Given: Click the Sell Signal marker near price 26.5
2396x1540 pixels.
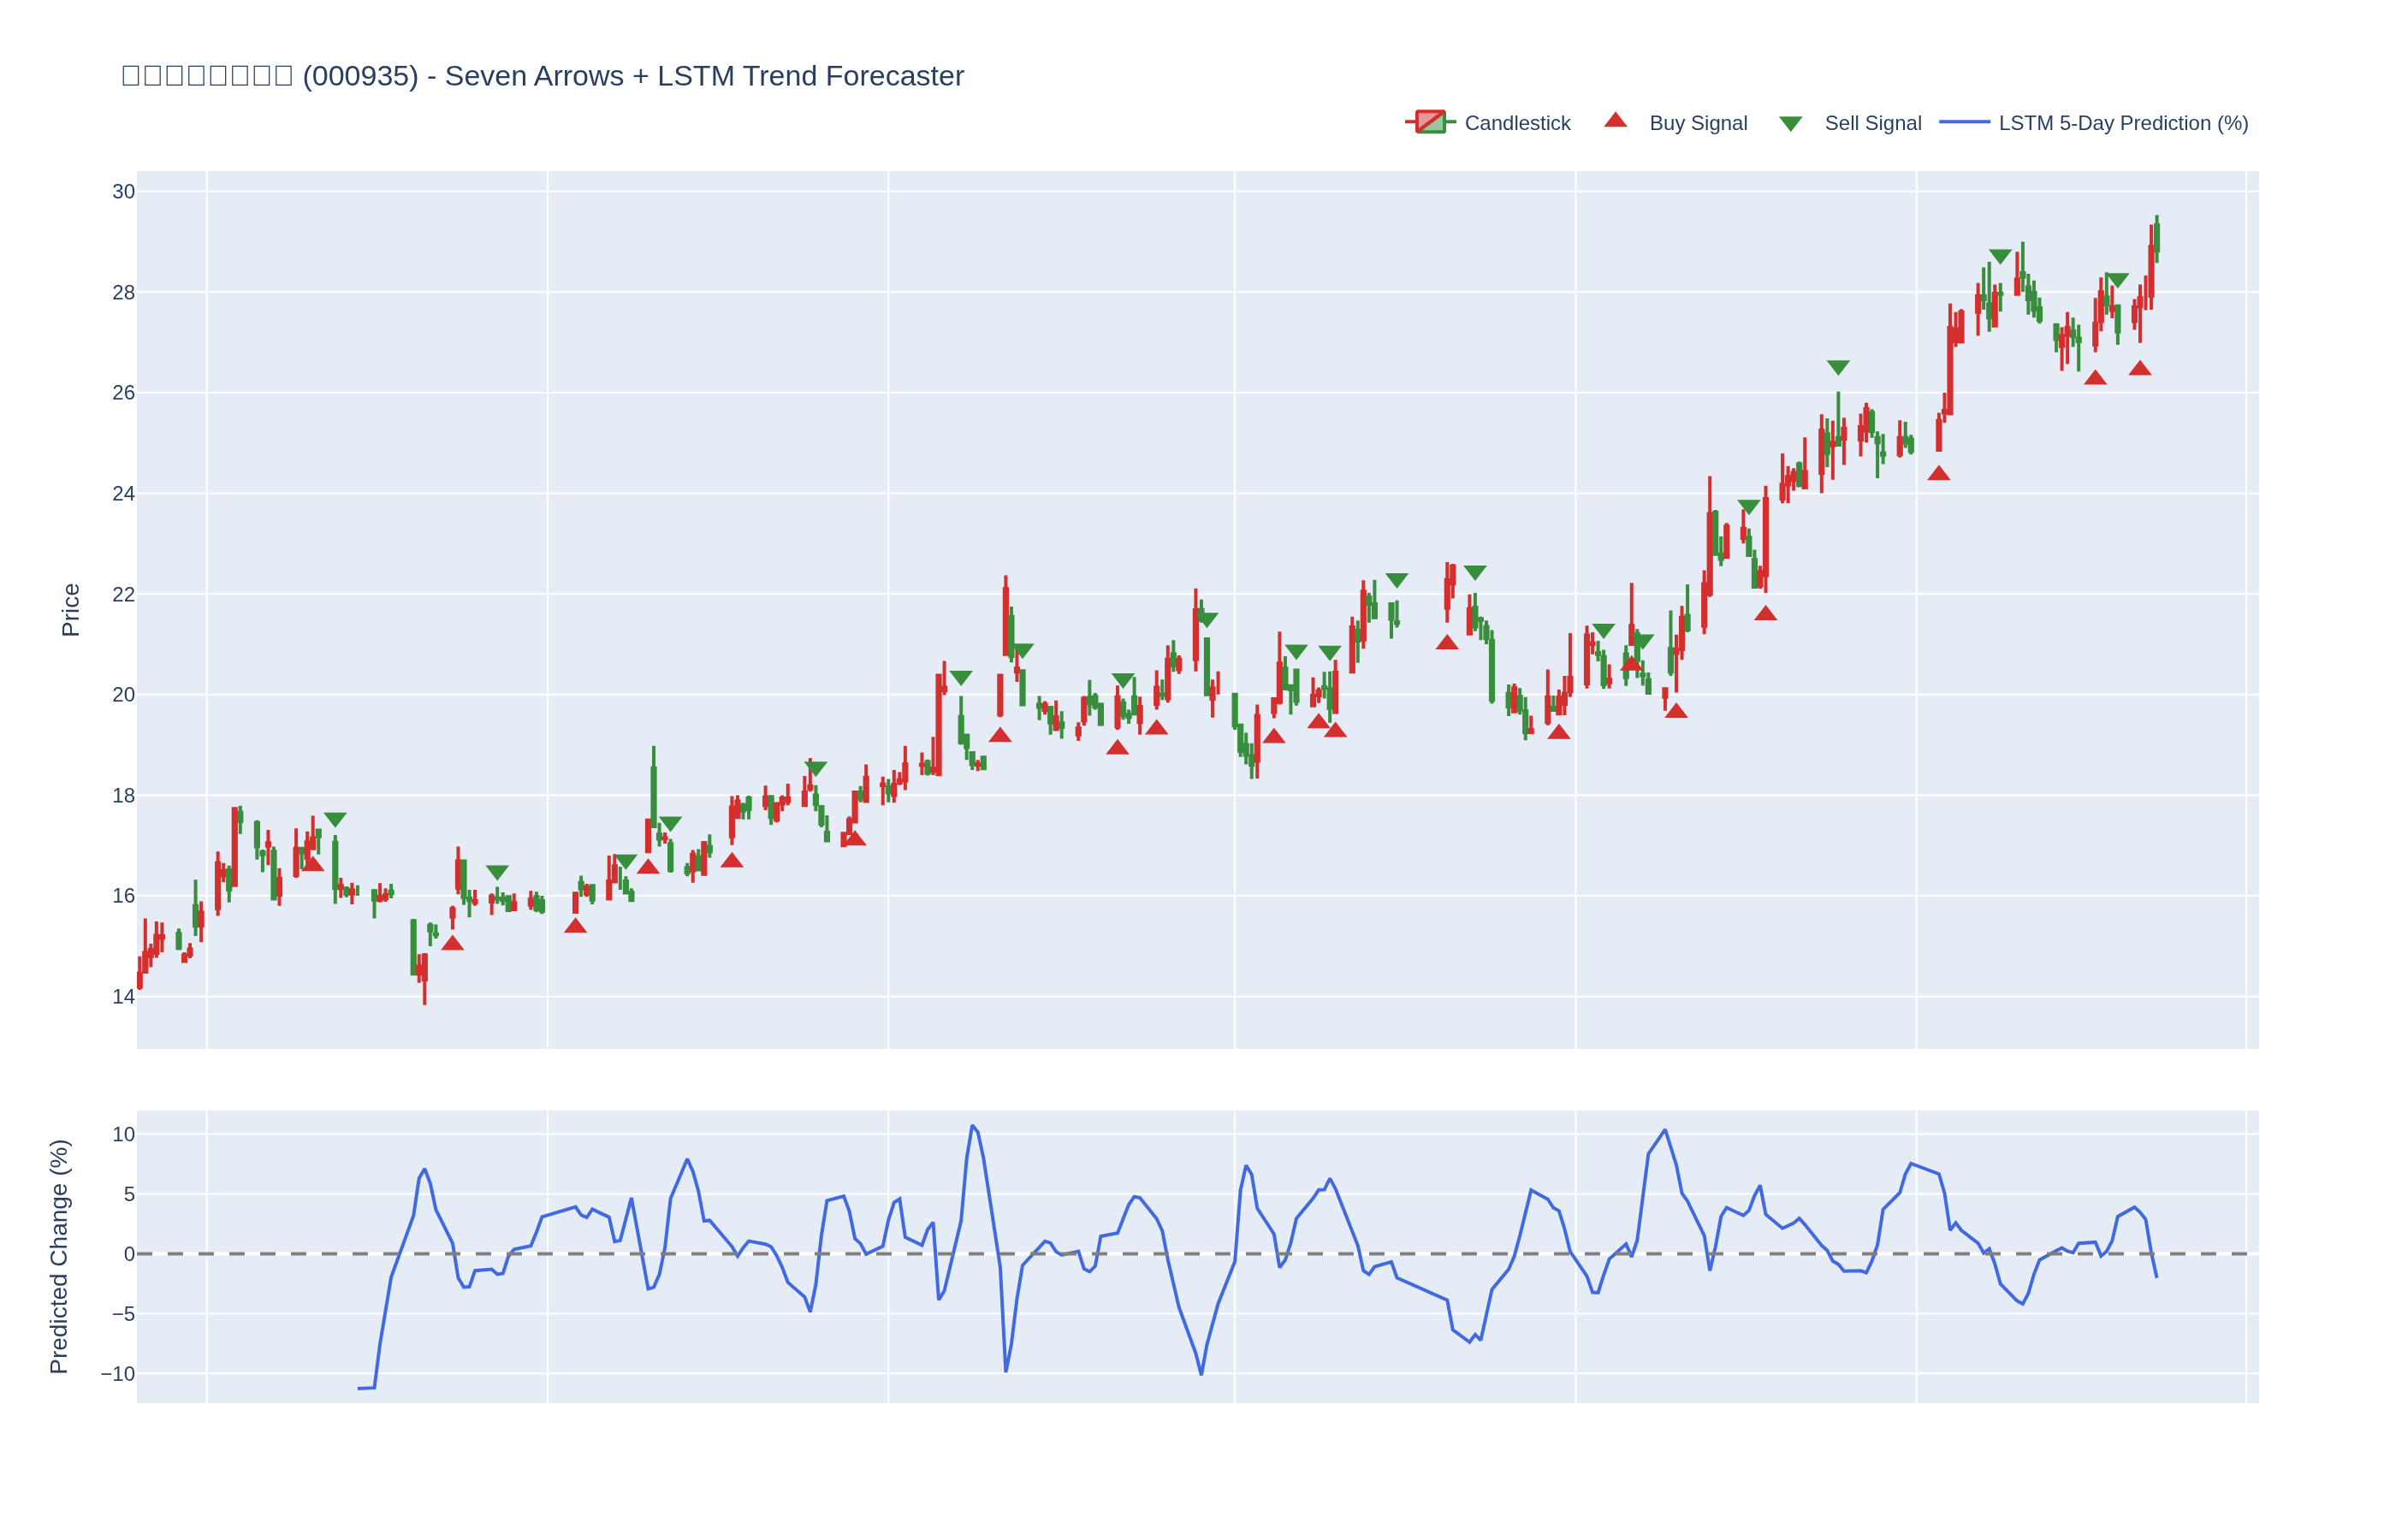Looking at the screenshot, I should coord(1838,367).
